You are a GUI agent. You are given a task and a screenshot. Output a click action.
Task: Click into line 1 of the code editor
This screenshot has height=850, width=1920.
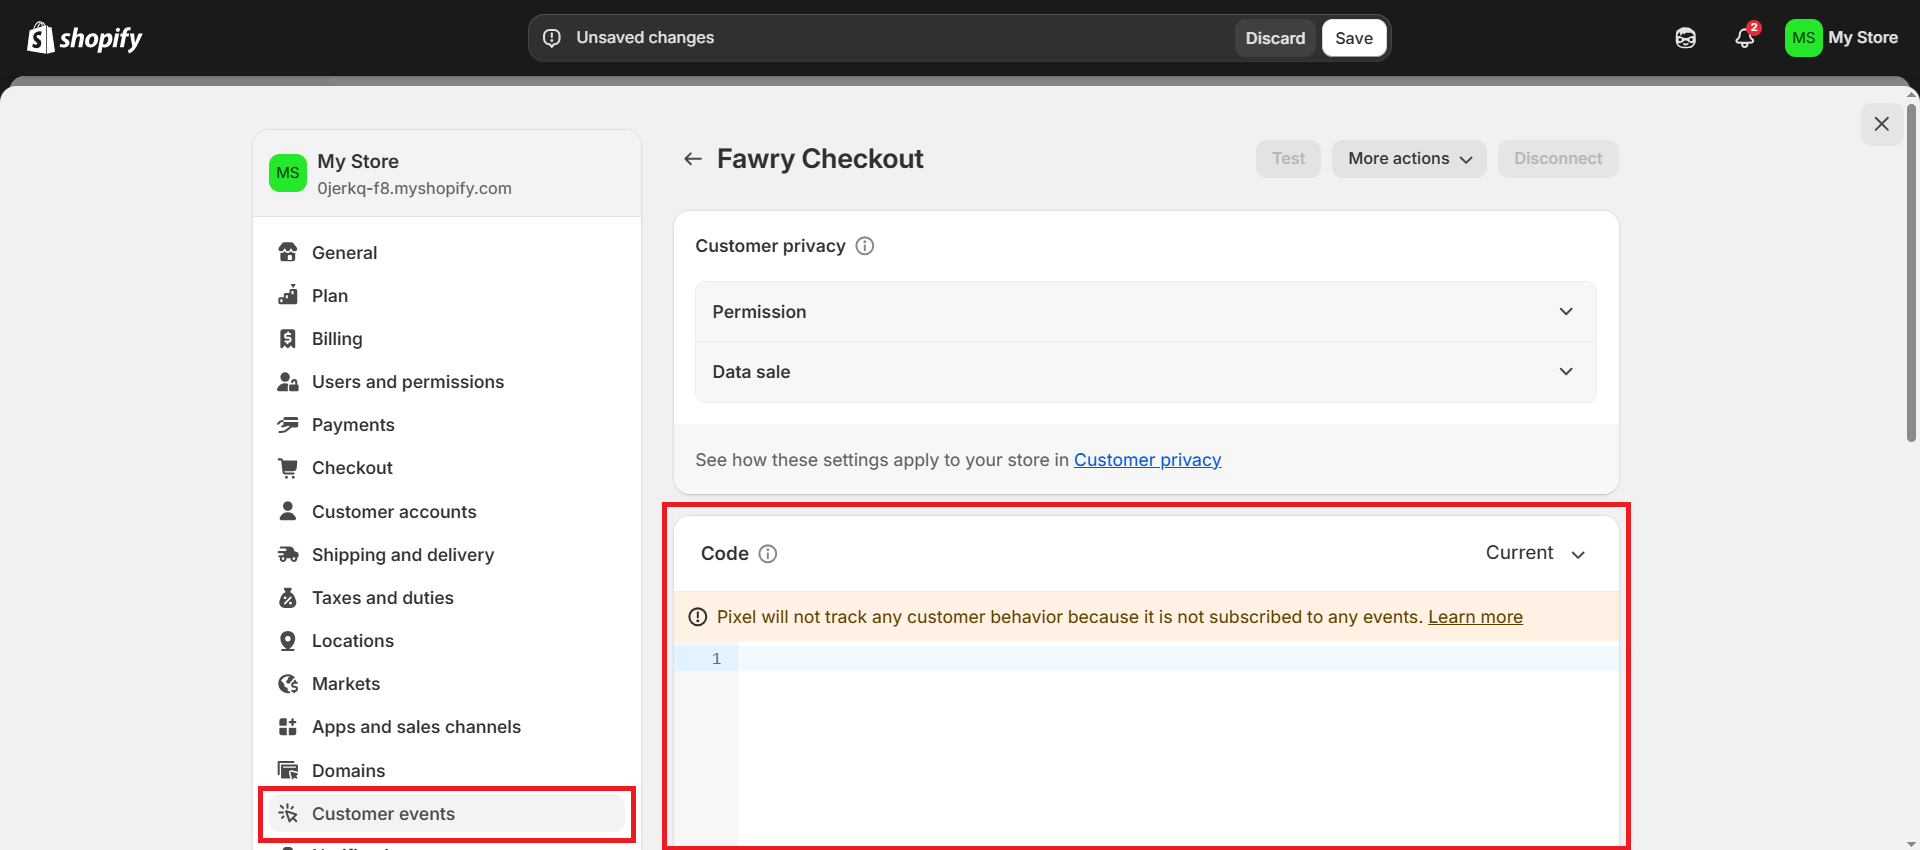click(1178, 658)
